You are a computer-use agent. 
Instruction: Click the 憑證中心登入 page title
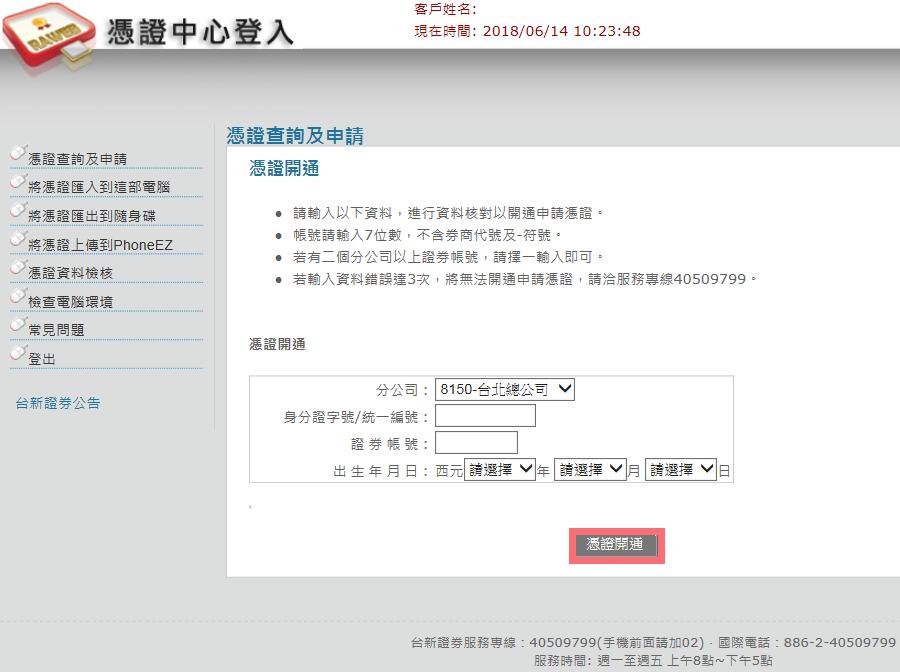point(200,32)
